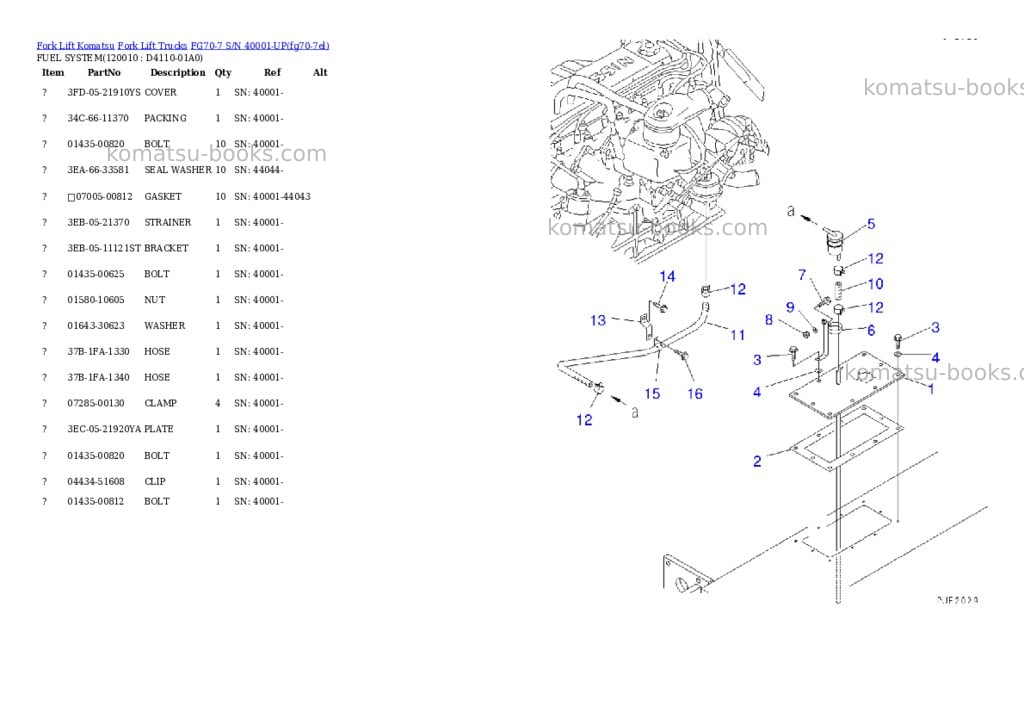The width and height of the screenshot is (1024, 725).
Task: Select part number 01580-10605
Action: coord(95,300)
